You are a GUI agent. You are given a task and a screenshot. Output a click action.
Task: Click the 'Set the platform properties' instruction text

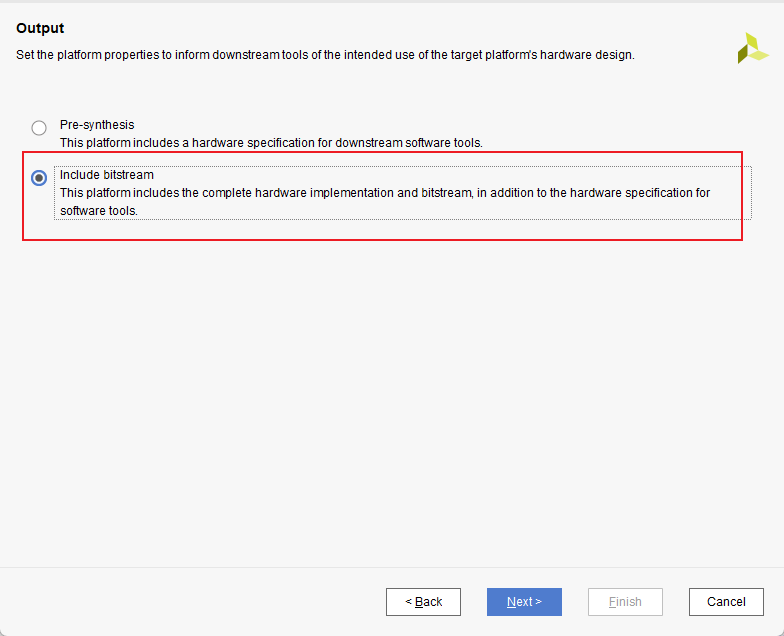[x=325, y=55]
